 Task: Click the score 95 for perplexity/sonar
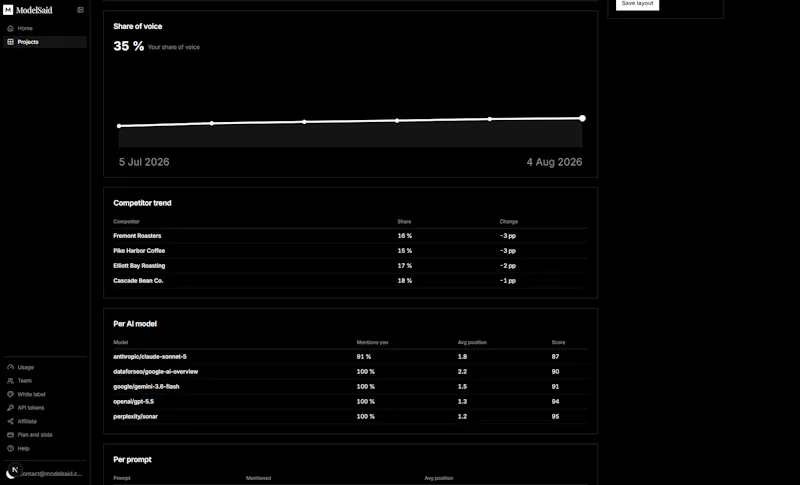pos(555,417)
